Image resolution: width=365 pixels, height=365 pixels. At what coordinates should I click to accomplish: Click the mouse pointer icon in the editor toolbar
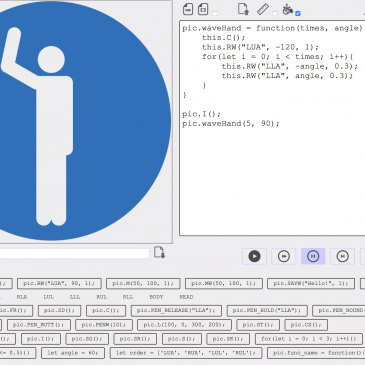click(x=288, y=9)
